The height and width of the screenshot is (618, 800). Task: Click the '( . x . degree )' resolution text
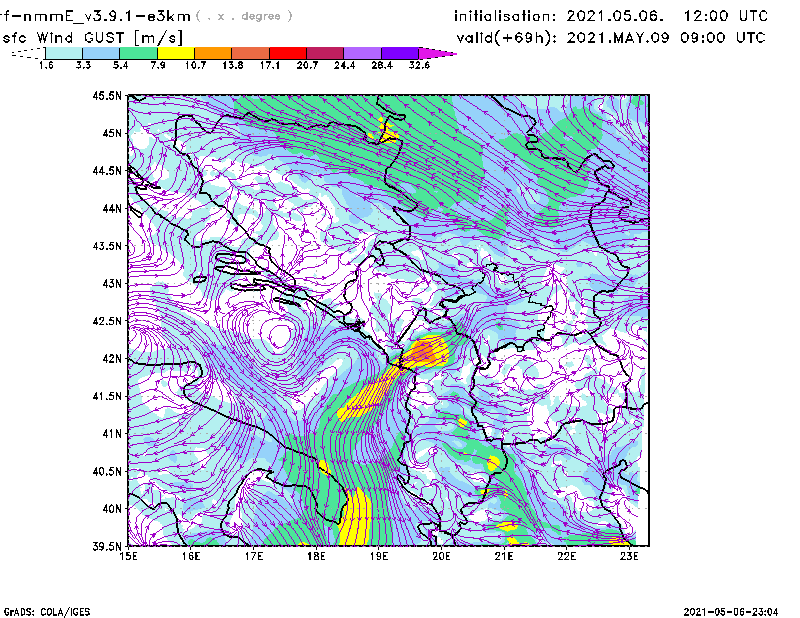click(244, 16)
